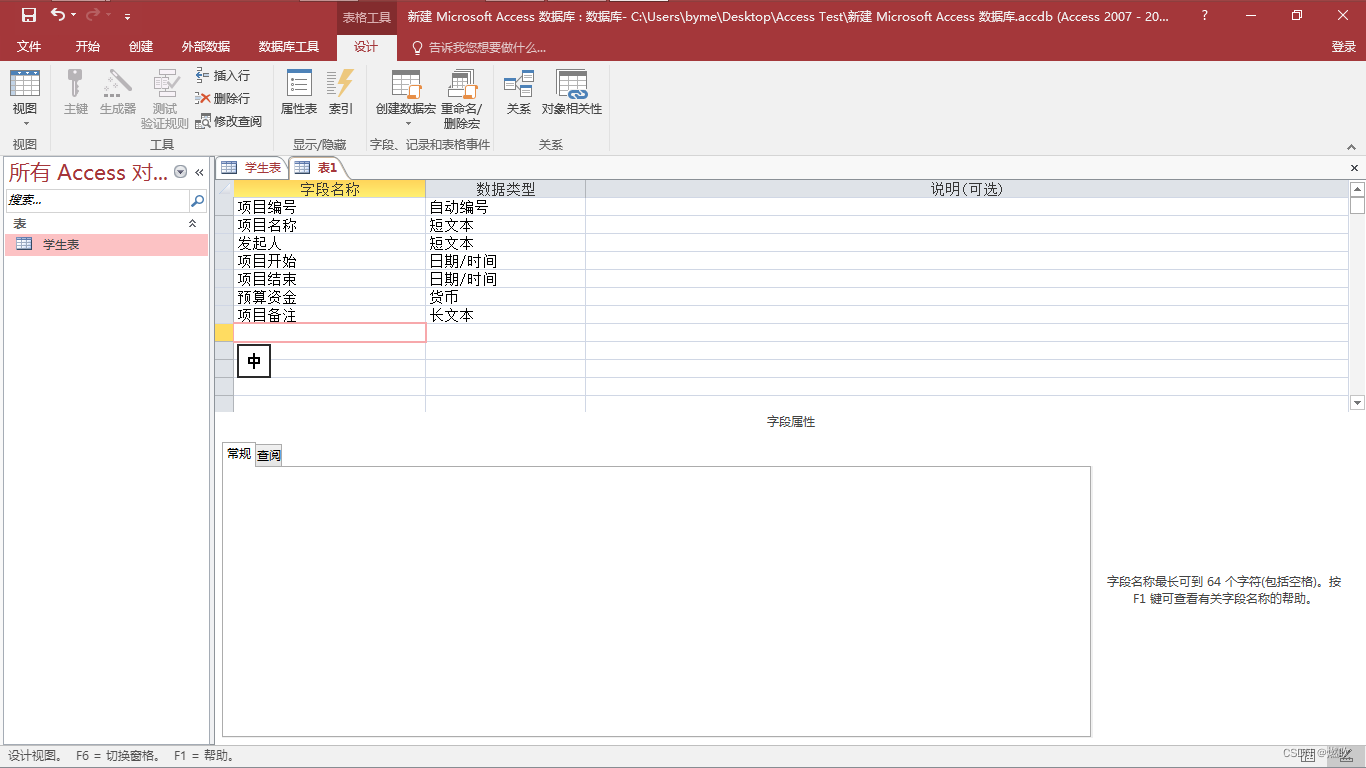This screenshot has width=1366, height=768.
Task: Switch to the 数据库工具 ribbon tab
Action: (289, 47)
